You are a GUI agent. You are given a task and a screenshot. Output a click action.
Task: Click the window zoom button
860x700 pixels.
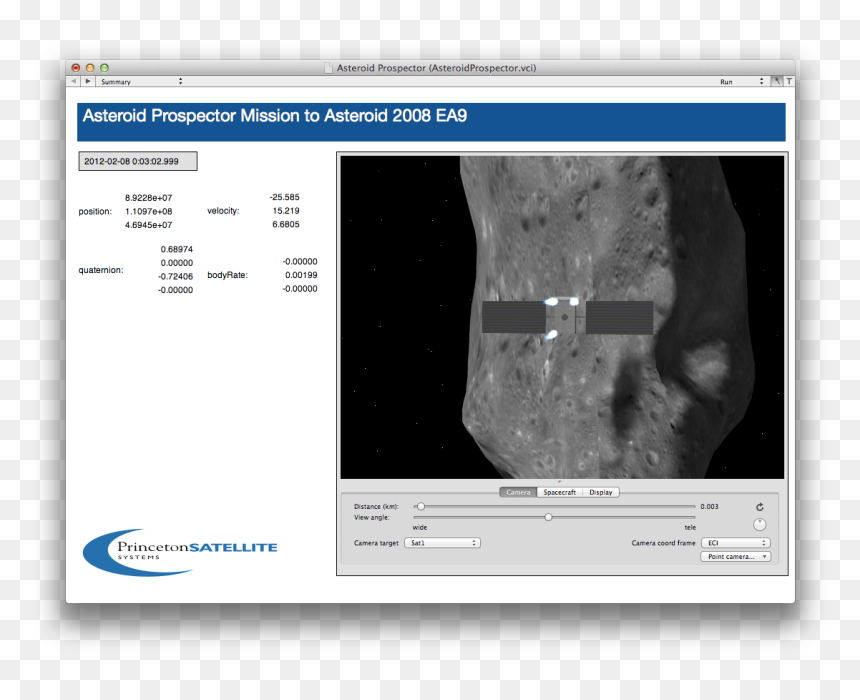point(104,68)
